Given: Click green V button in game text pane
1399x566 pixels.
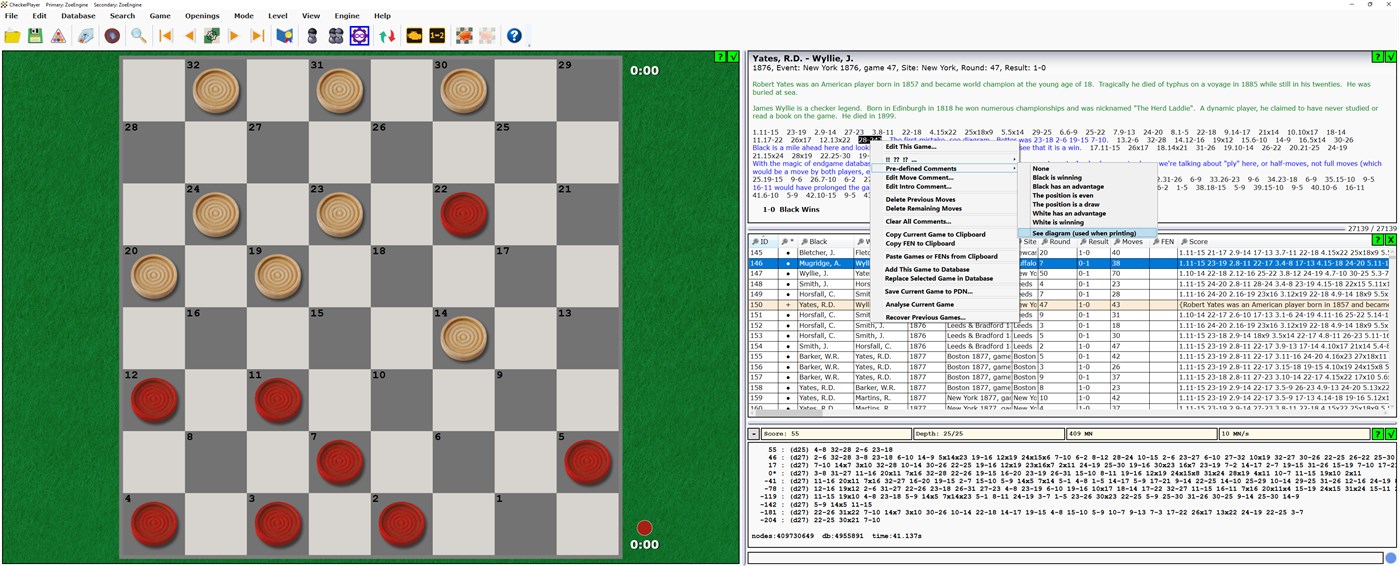Looking at the screenshot, I should click(1391, 56).
